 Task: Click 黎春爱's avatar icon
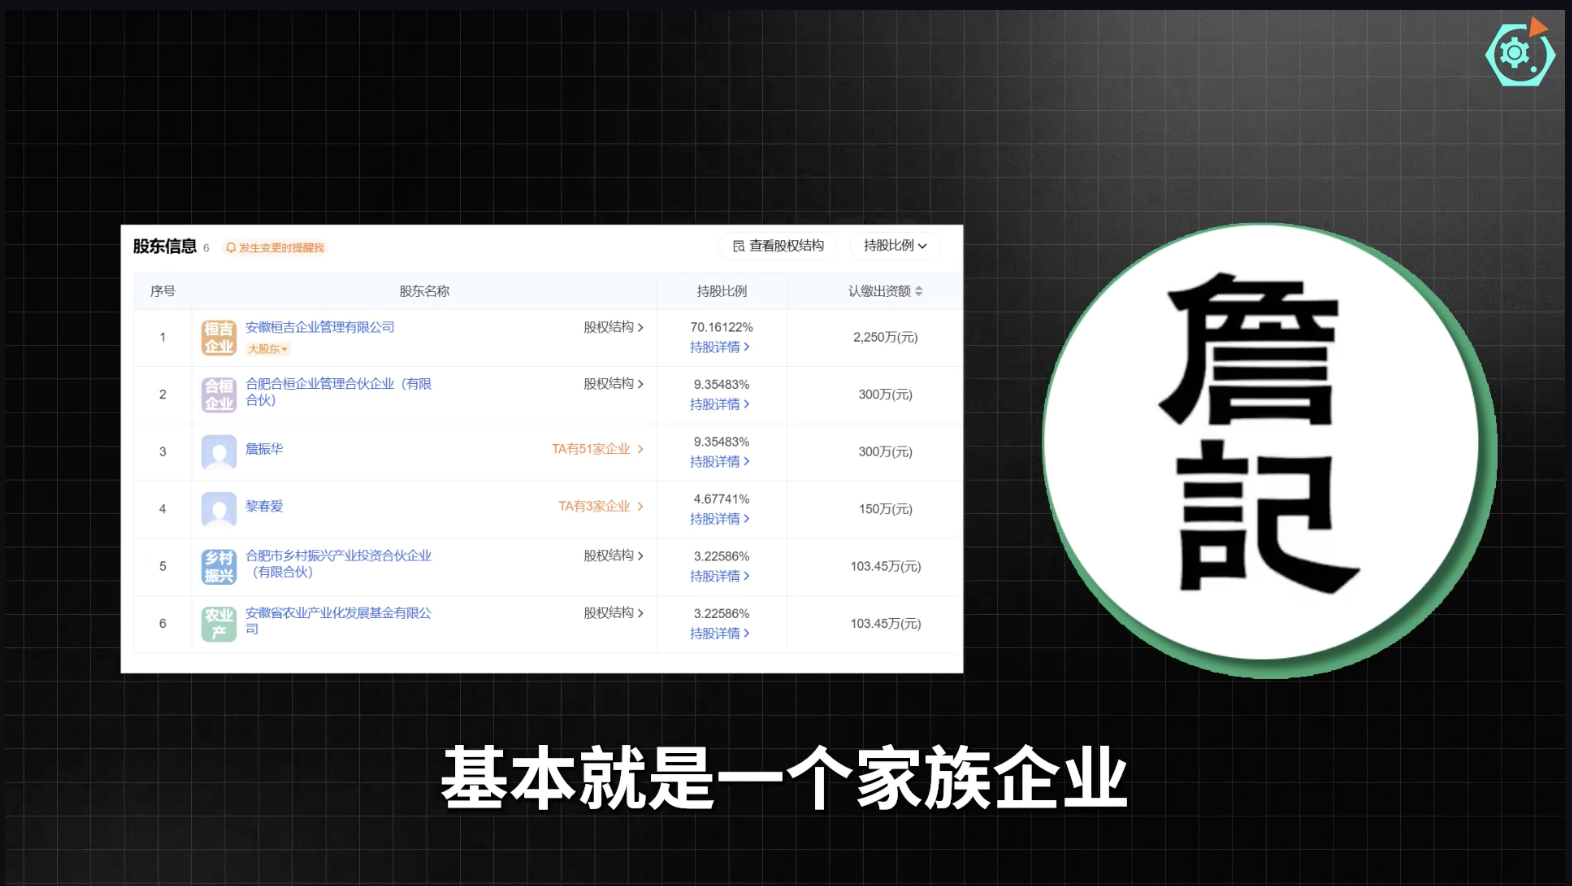pyautogui.click(x=219, y=509)
